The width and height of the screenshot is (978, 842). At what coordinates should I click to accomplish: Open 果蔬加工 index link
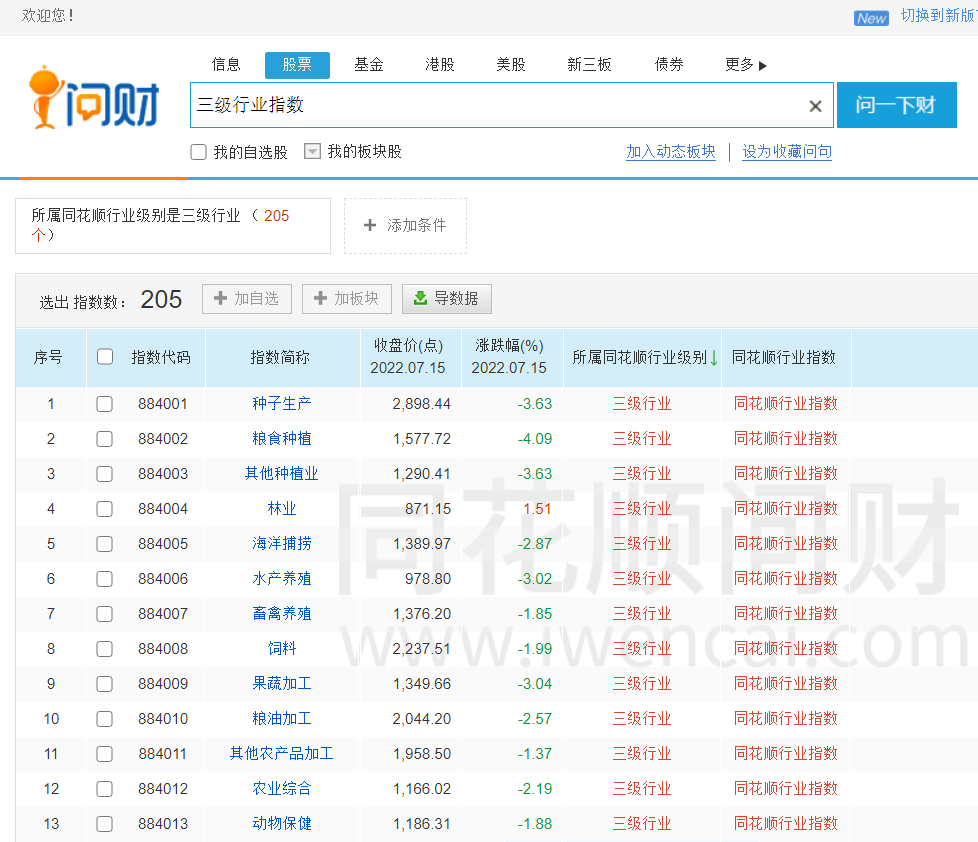pyautogui.click(x=282, y=683)
